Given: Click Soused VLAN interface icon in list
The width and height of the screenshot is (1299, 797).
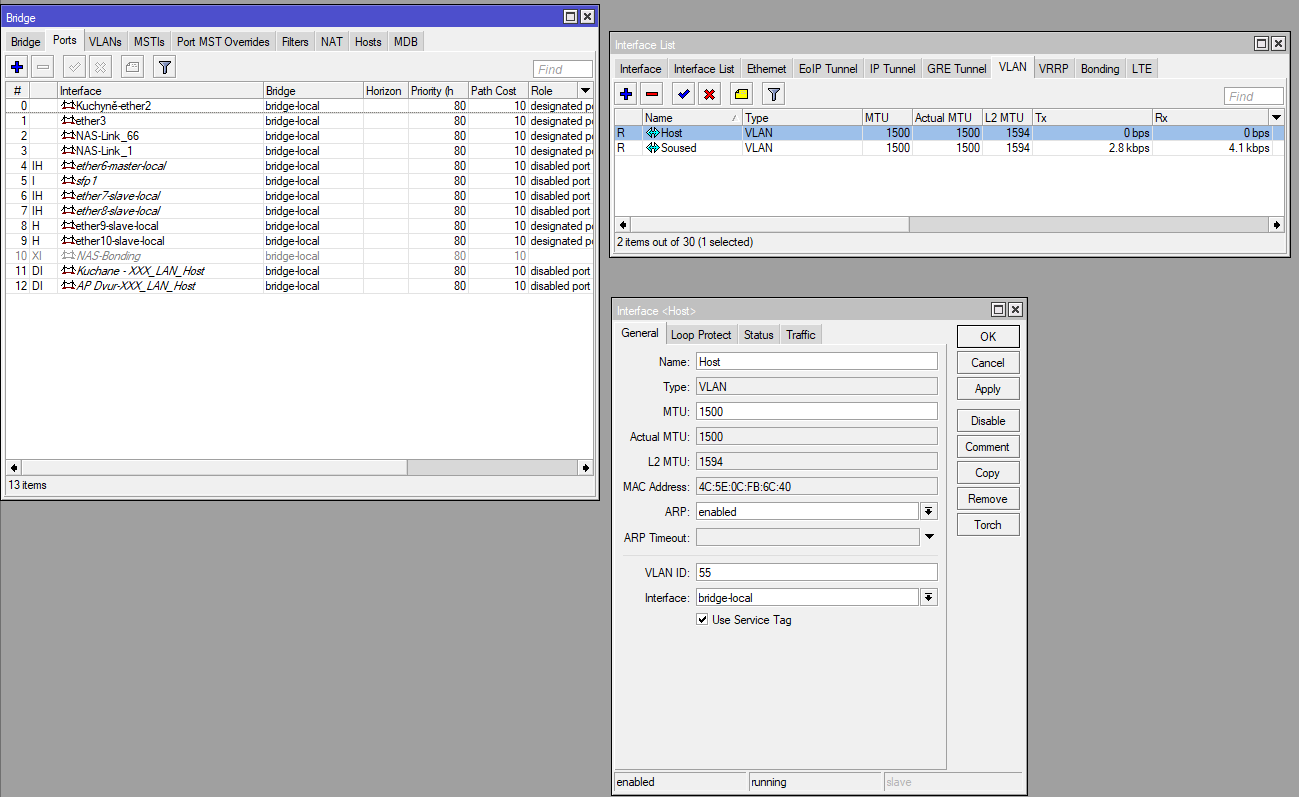Looking at the screenshot, I should pos(653,148).
